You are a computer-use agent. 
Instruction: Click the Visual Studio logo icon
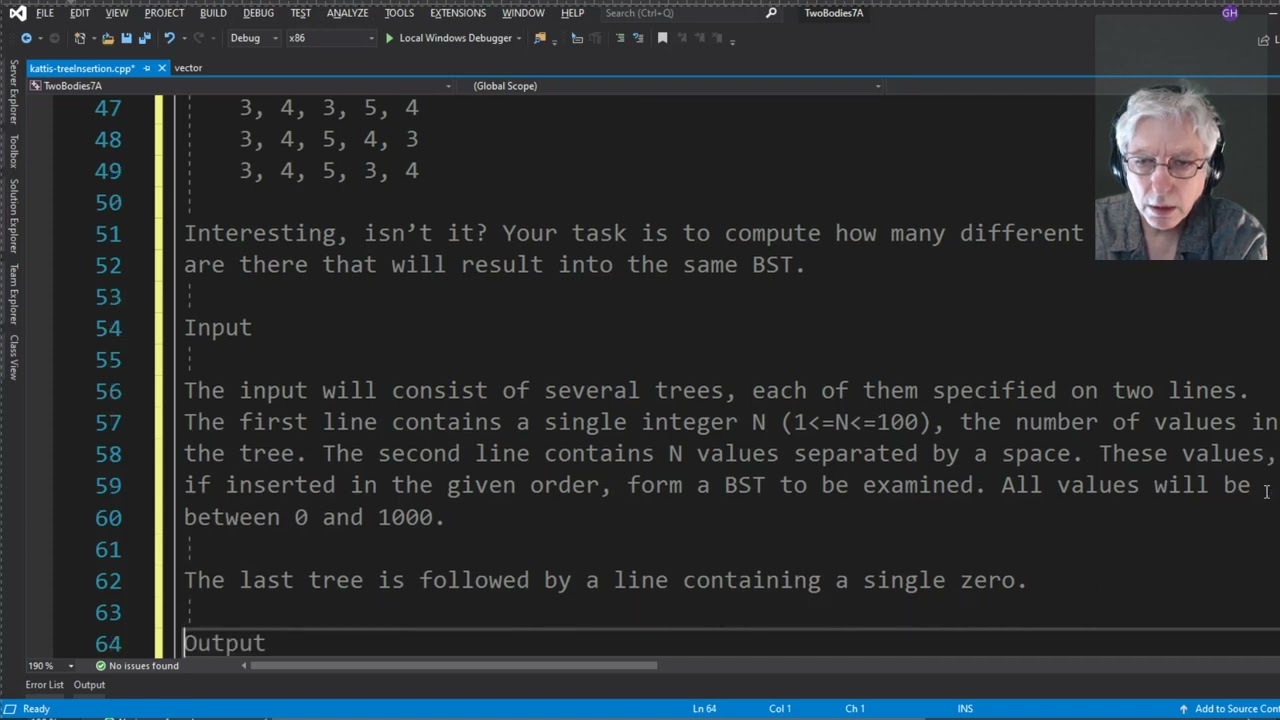17,13
